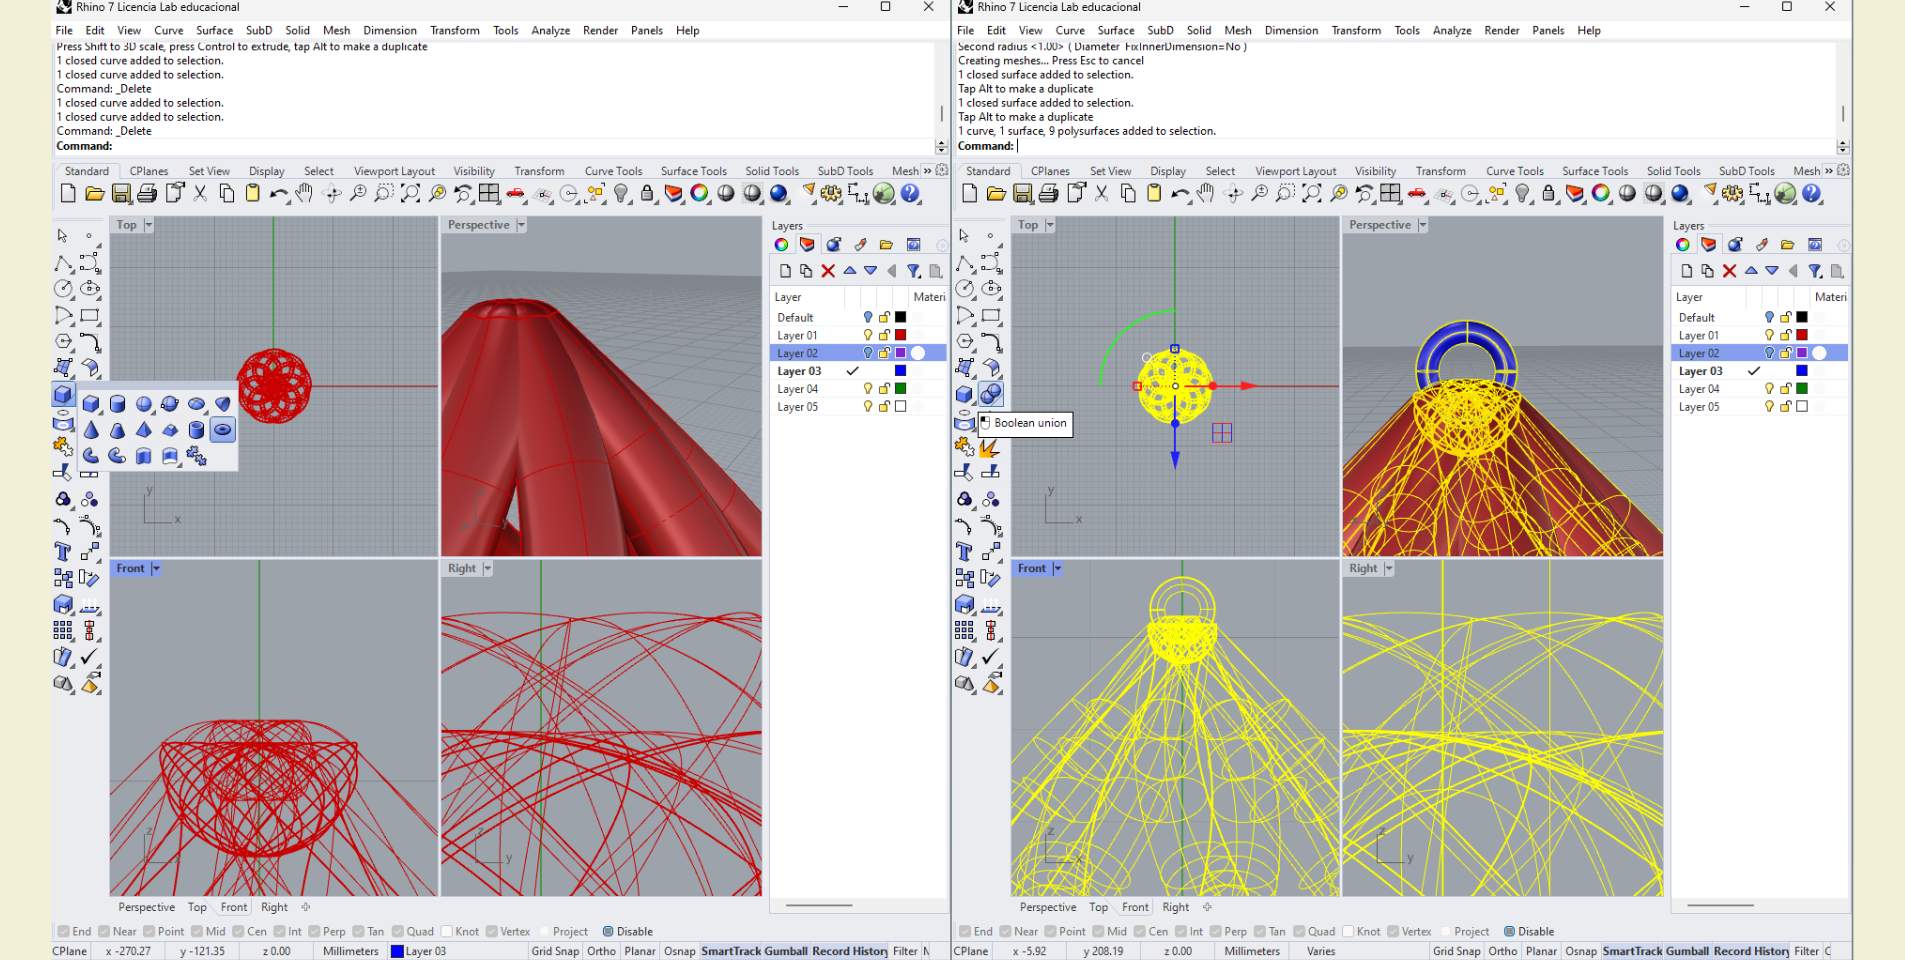The width and height of the screenshot is (1905, 960).
Task: Toggle Gumball in left window status bar
Action: (787, 951)
